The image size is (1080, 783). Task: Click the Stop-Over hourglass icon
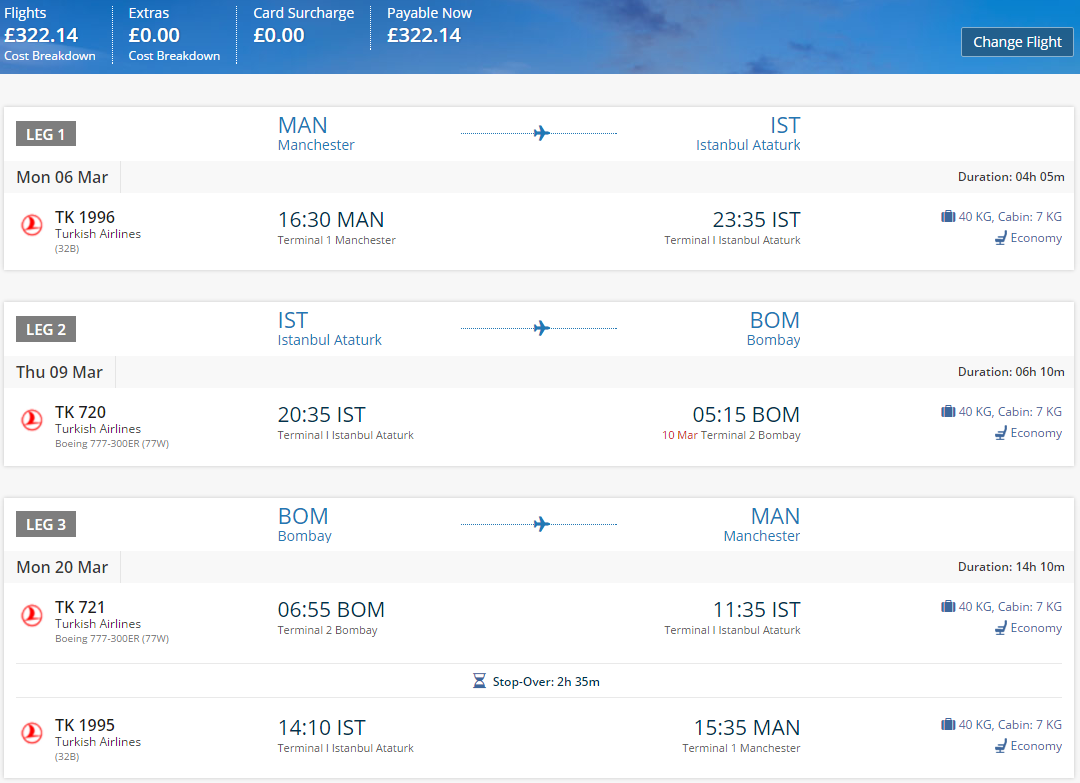tap(479, 681)
